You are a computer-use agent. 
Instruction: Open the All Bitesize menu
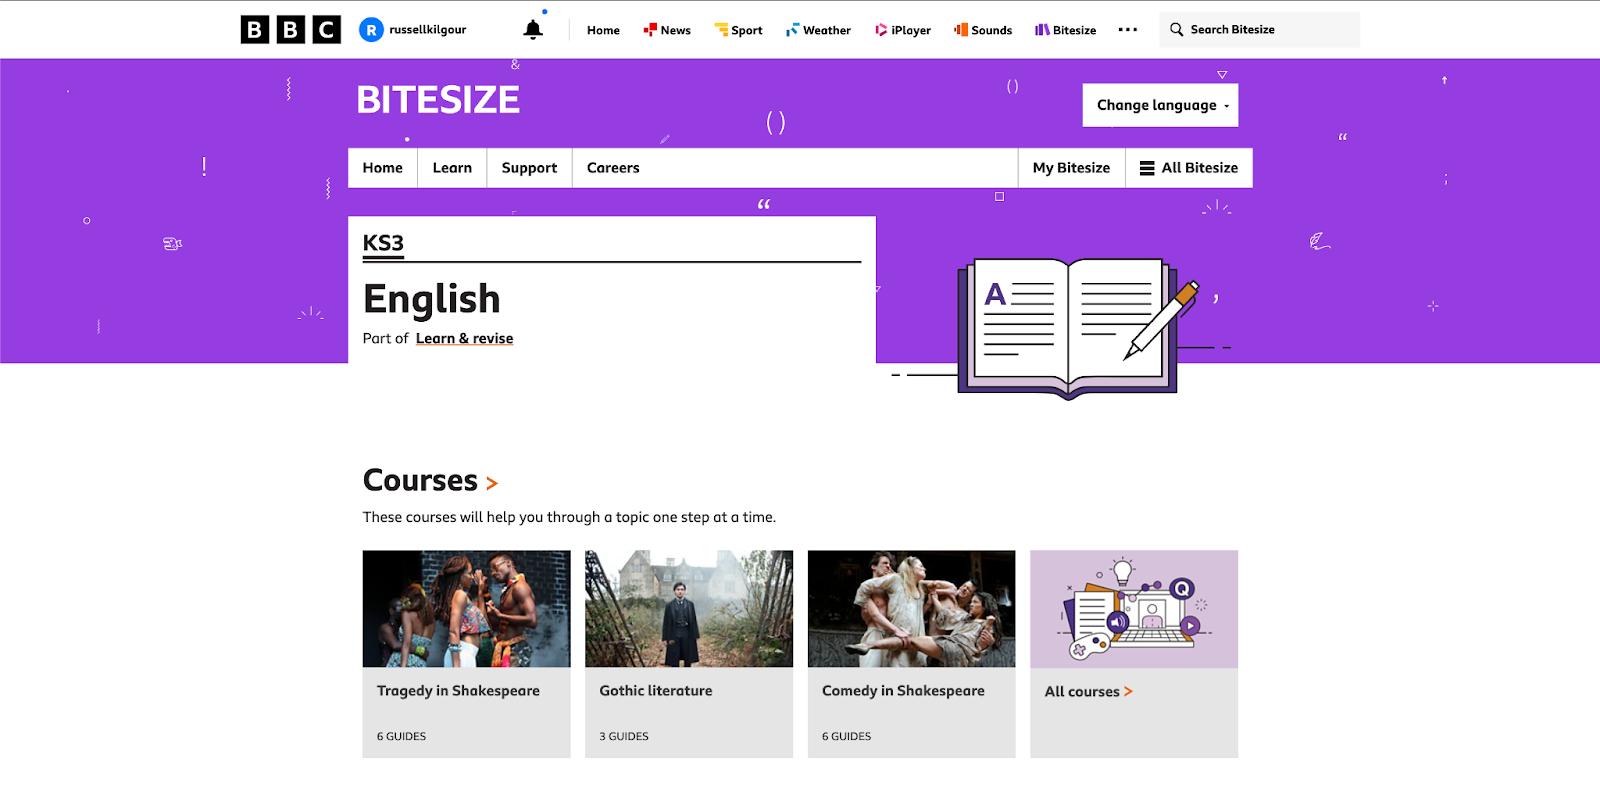(1189, 168)
